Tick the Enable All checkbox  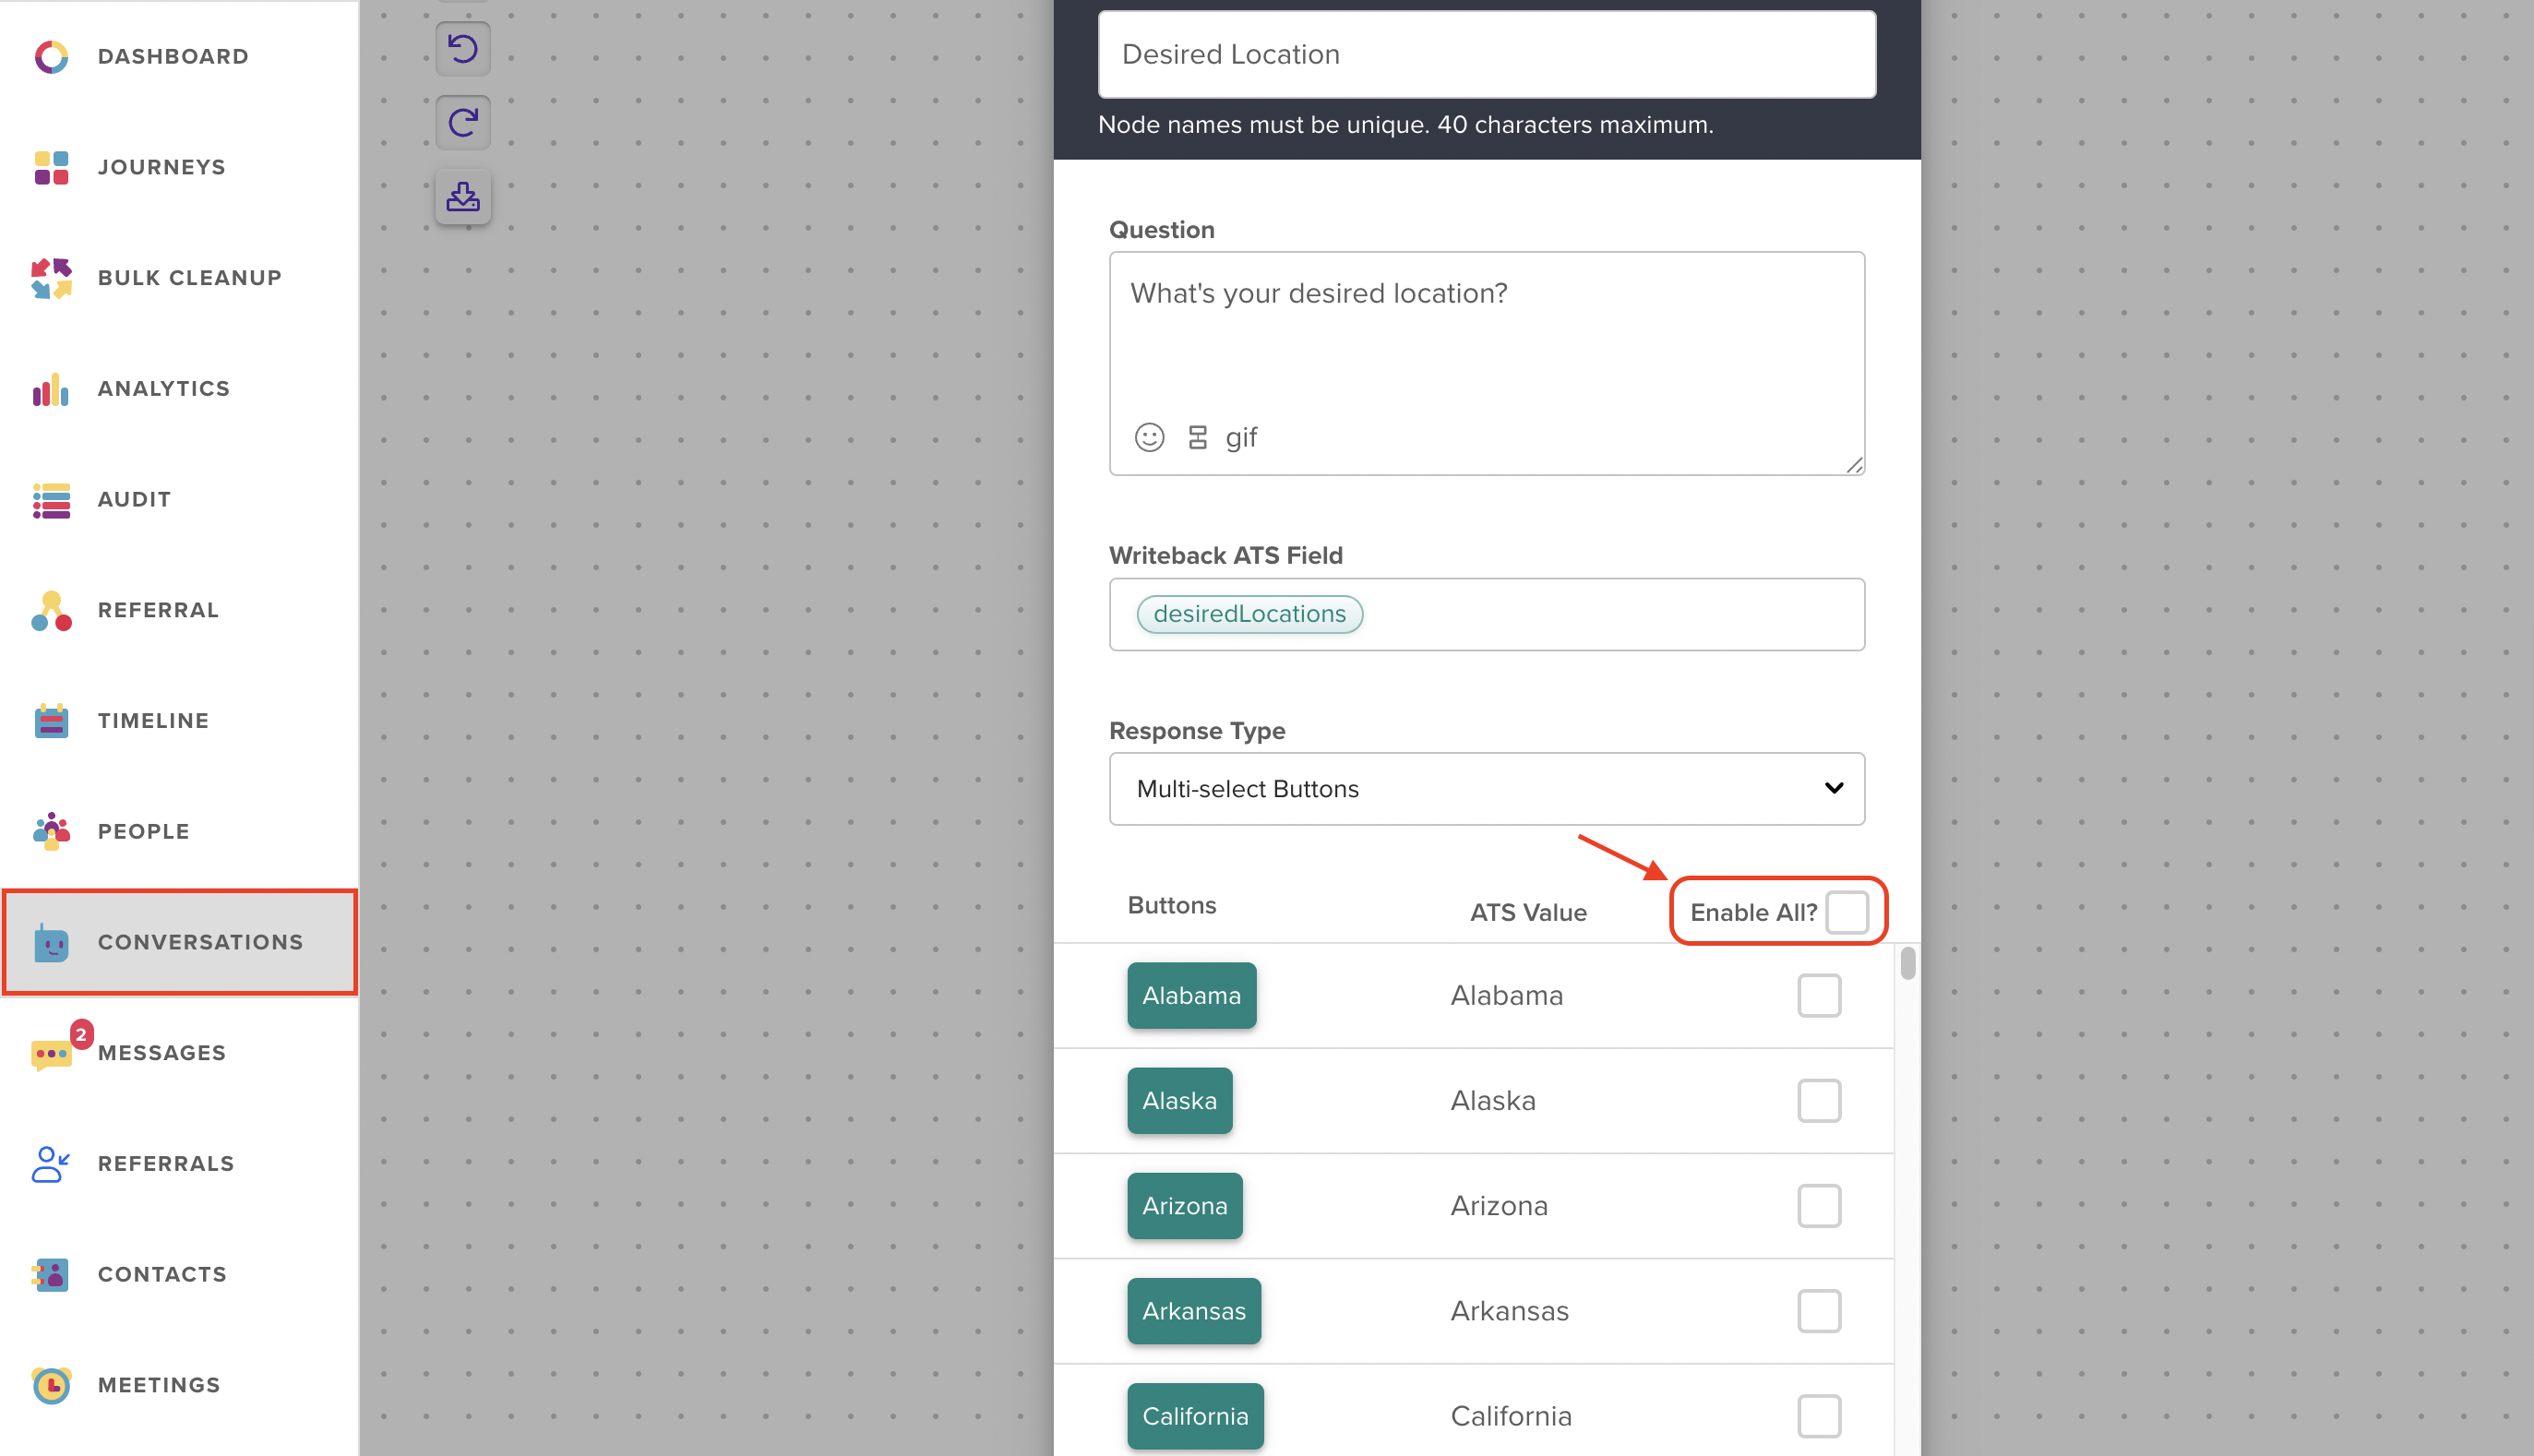click(1846, 911)
